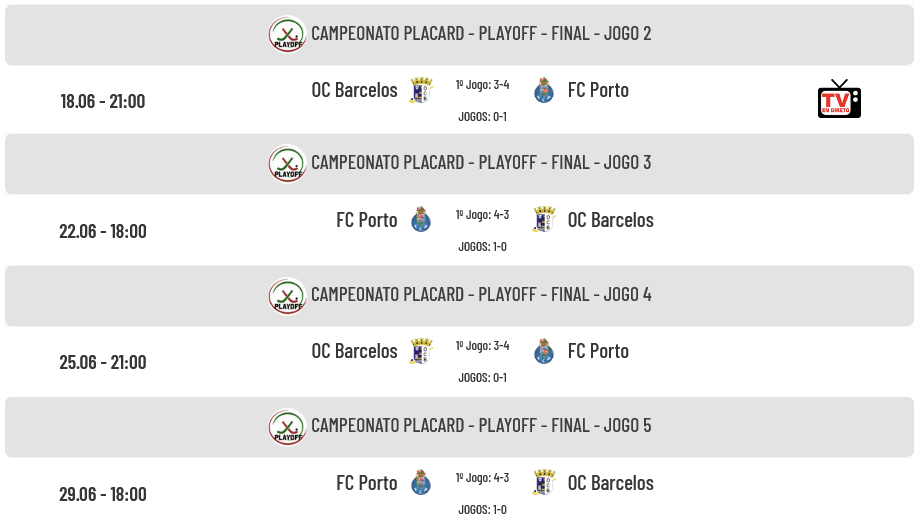Click the 22.06 - 18:00 match date
The width and height of the screenshot is (917, 523).
point(103,231)
